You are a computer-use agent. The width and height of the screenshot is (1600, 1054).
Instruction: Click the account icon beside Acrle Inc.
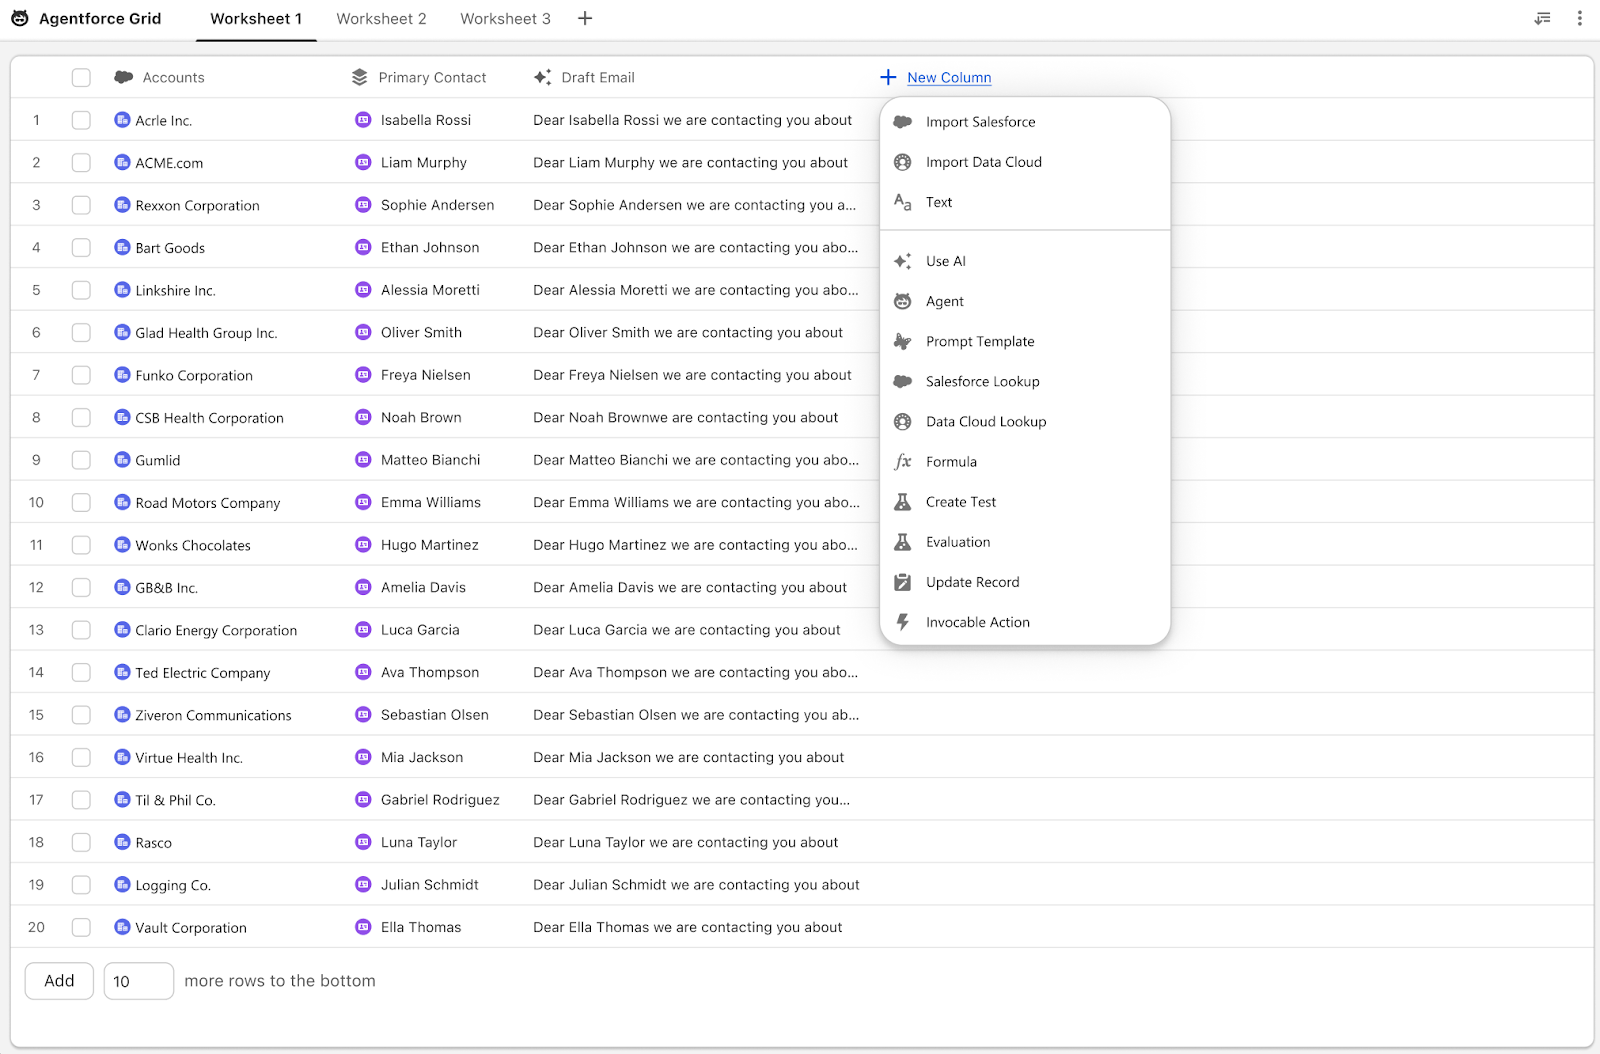122,120
